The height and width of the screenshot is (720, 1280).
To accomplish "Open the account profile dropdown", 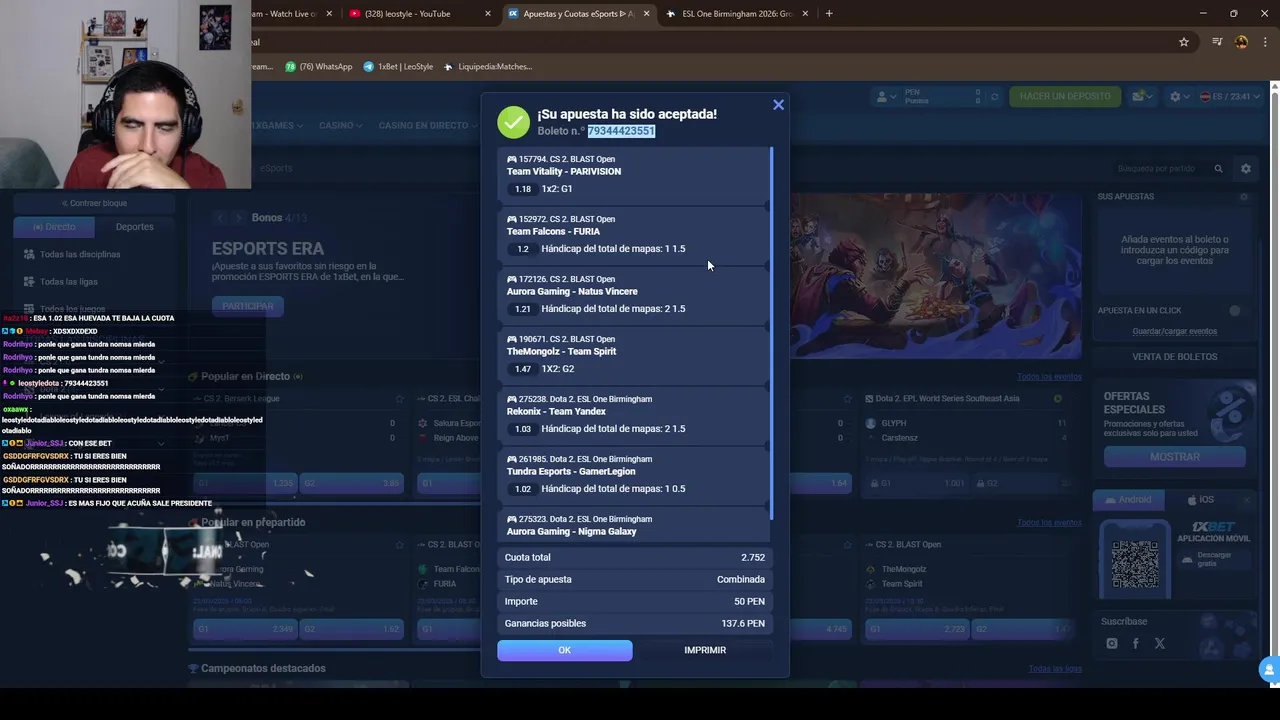I will 886,97.
